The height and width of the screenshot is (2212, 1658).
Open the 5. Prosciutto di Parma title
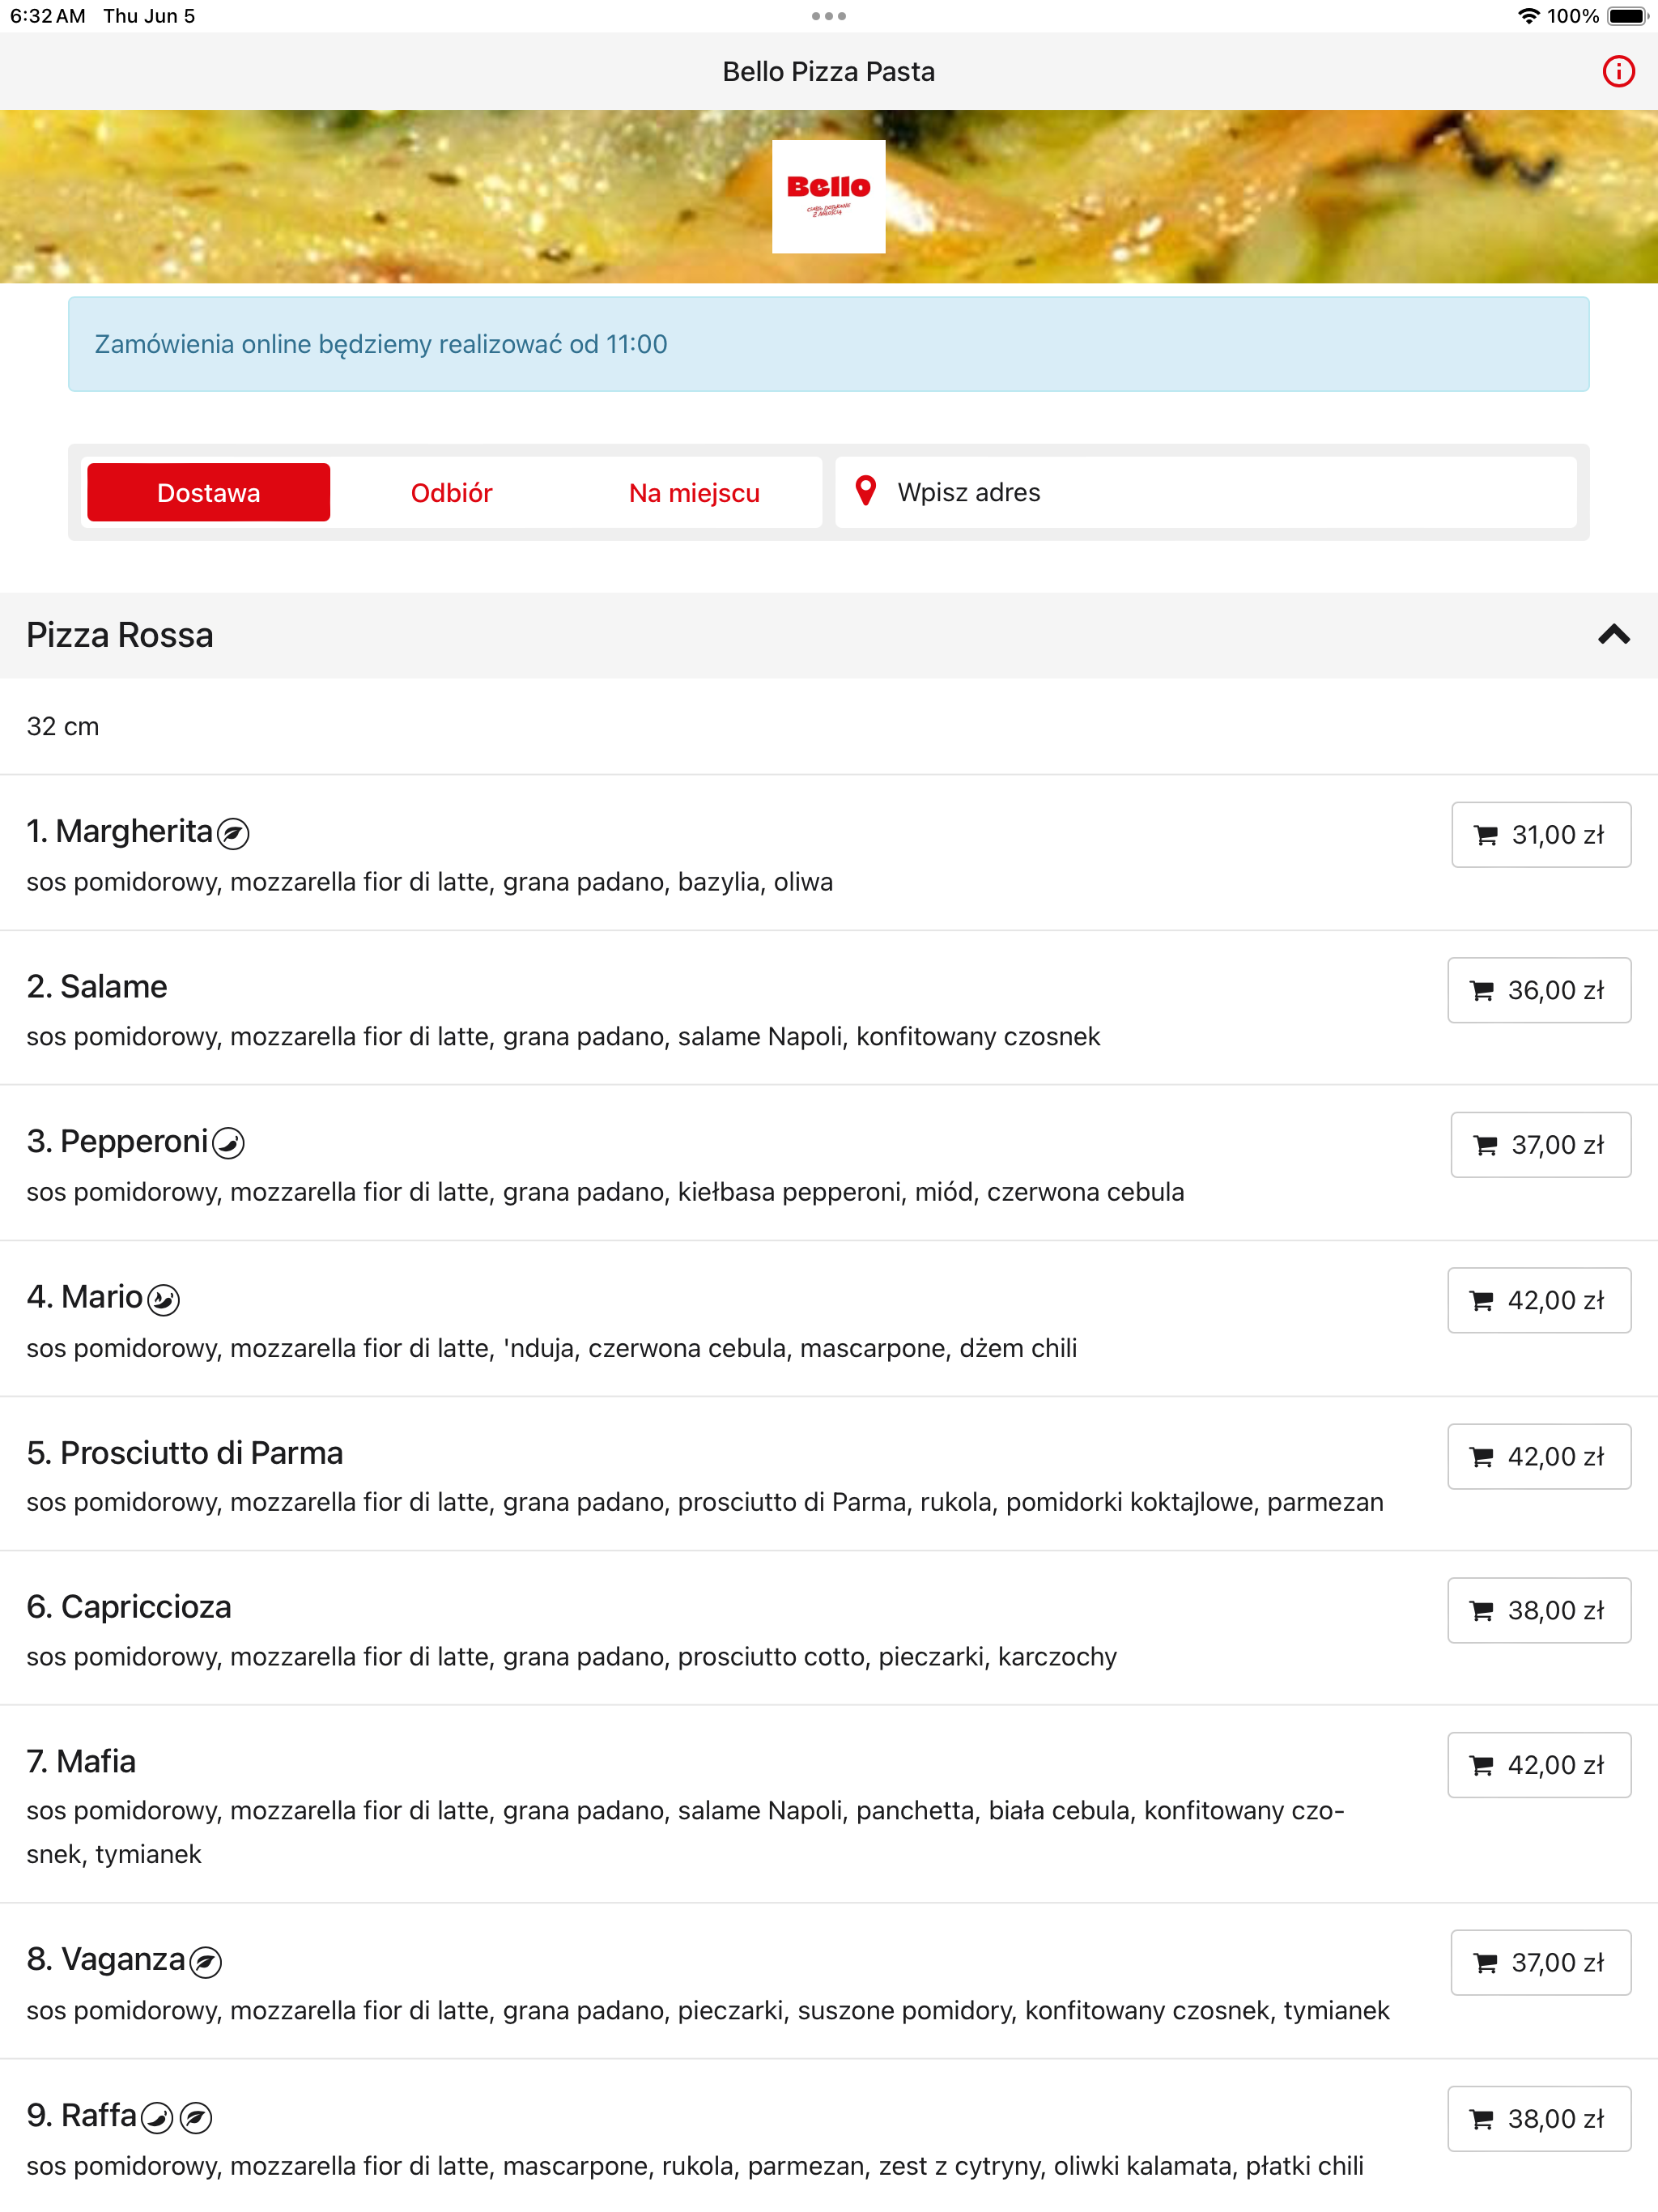pos(185,1452)
